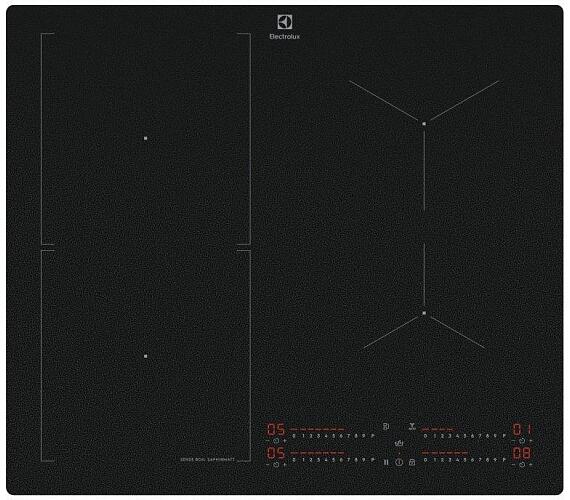Tap the padlock child-lock symbol

[412, 462]
